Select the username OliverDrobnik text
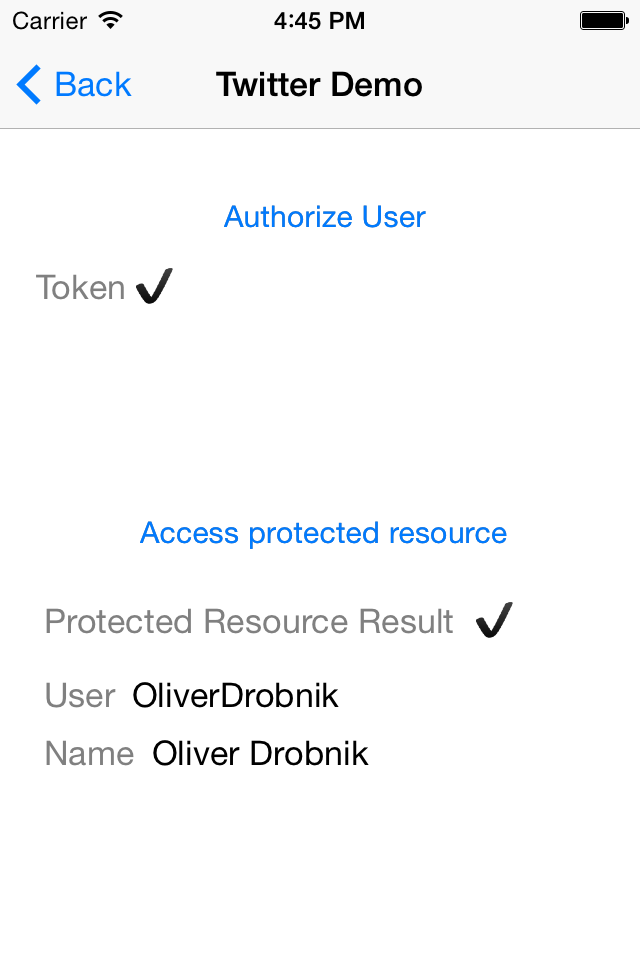This screenshot has height=960, width=640. pyautogui.click(x=235, y=695)
